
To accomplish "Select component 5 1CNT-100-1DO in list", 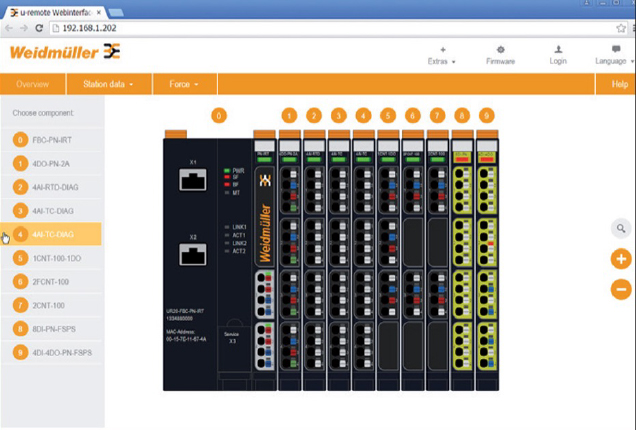I will (51, 258).
